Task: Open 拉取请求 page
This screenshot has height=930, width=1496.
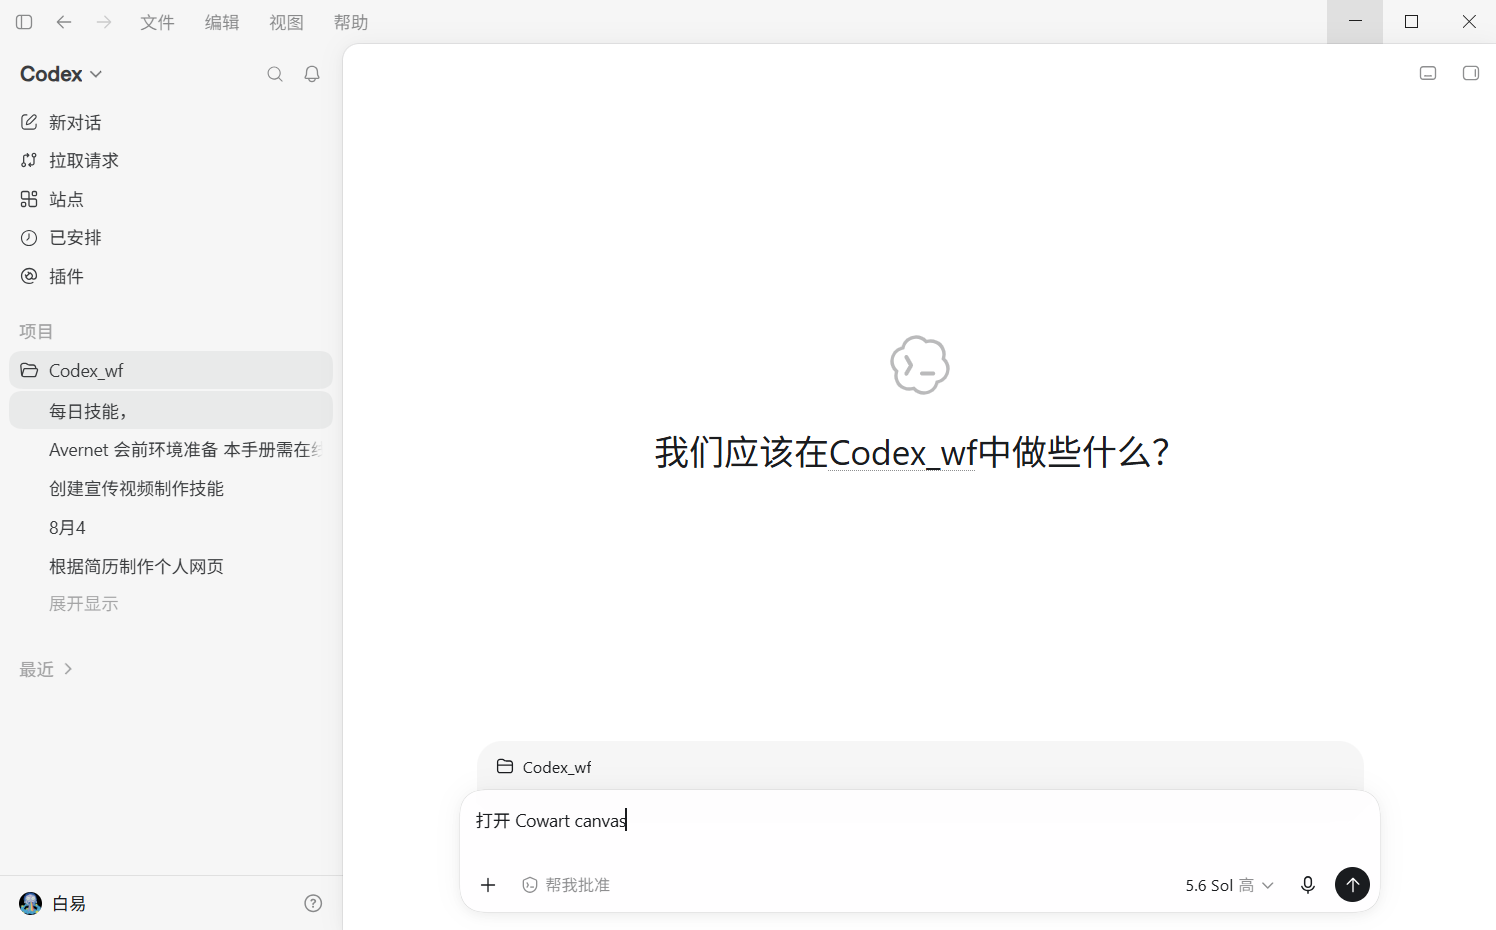Action: (x=171, y=160)
